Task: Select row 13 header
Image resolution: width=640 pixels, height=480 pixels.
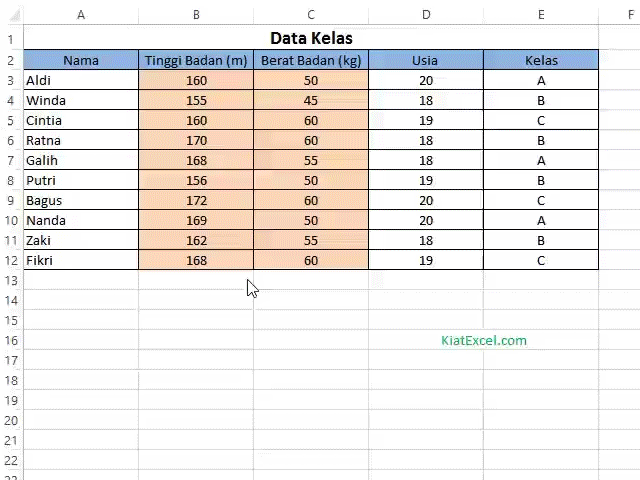Action: [x=11, y=280]
